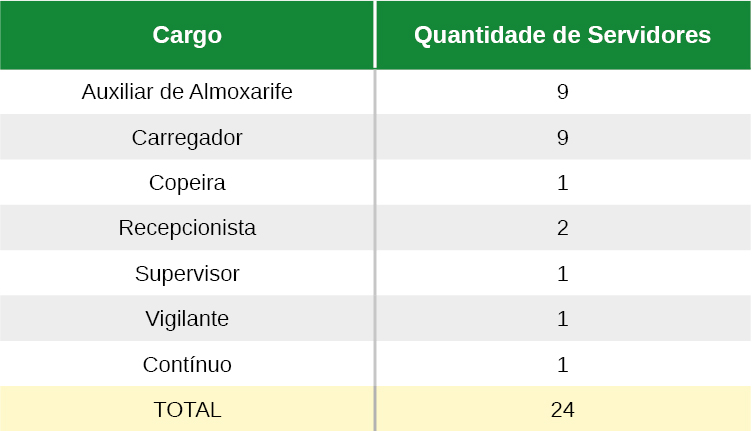Click the Contínuo cell
The height and width of the screenshot is (431, 752).
pos(187,364)
